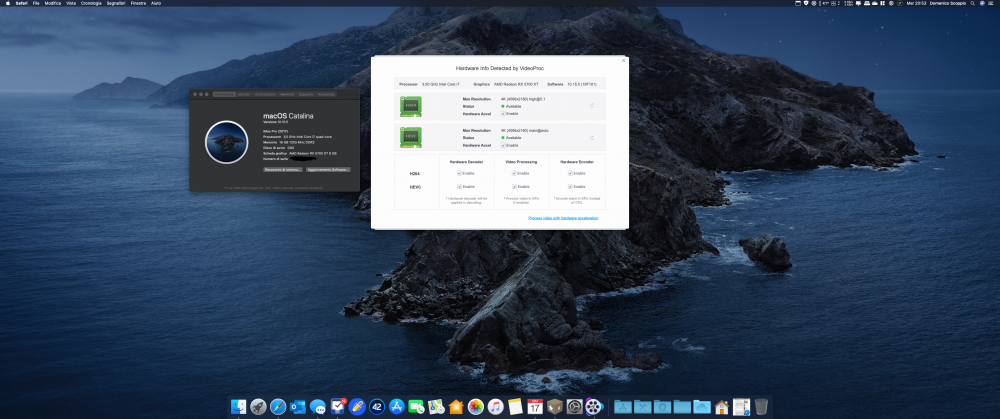
Task: Open Messages app in dock
Action: (318, 406)
